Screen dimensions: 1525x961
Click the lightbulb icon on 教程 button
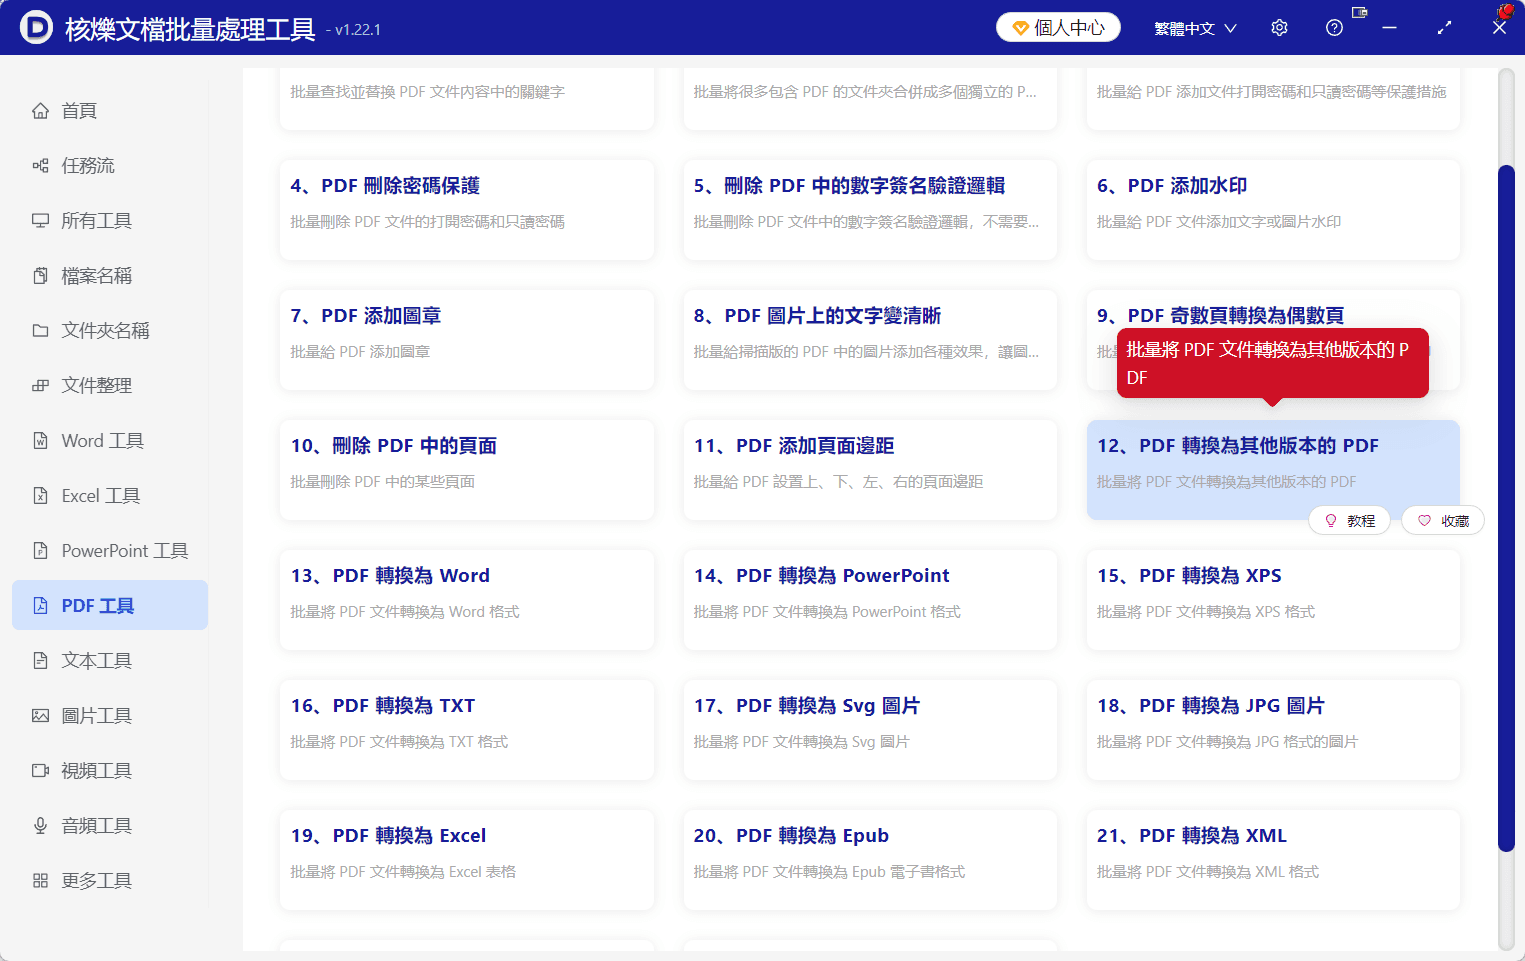(x=1331, y=521)
